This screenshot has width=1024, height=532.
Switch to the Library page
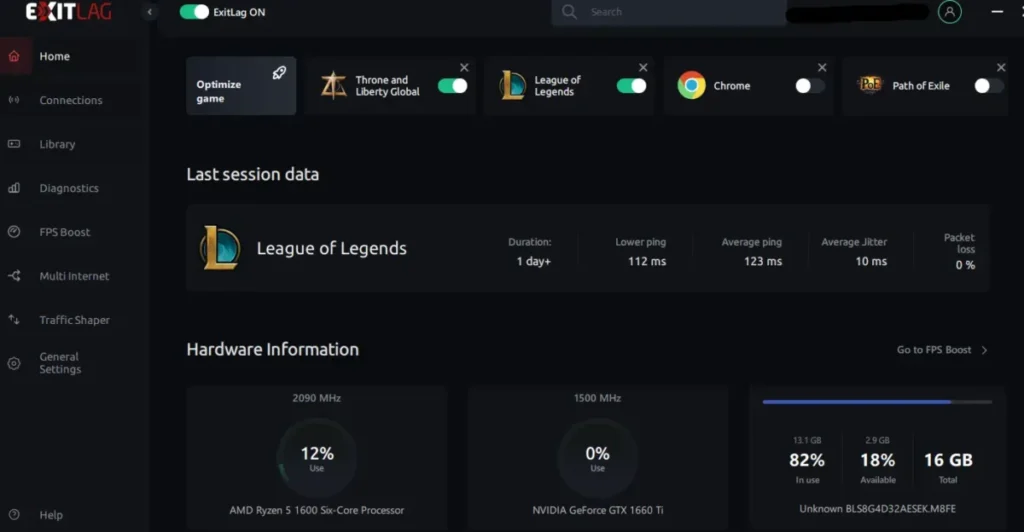pyautogui.click(x=57, y=144)
